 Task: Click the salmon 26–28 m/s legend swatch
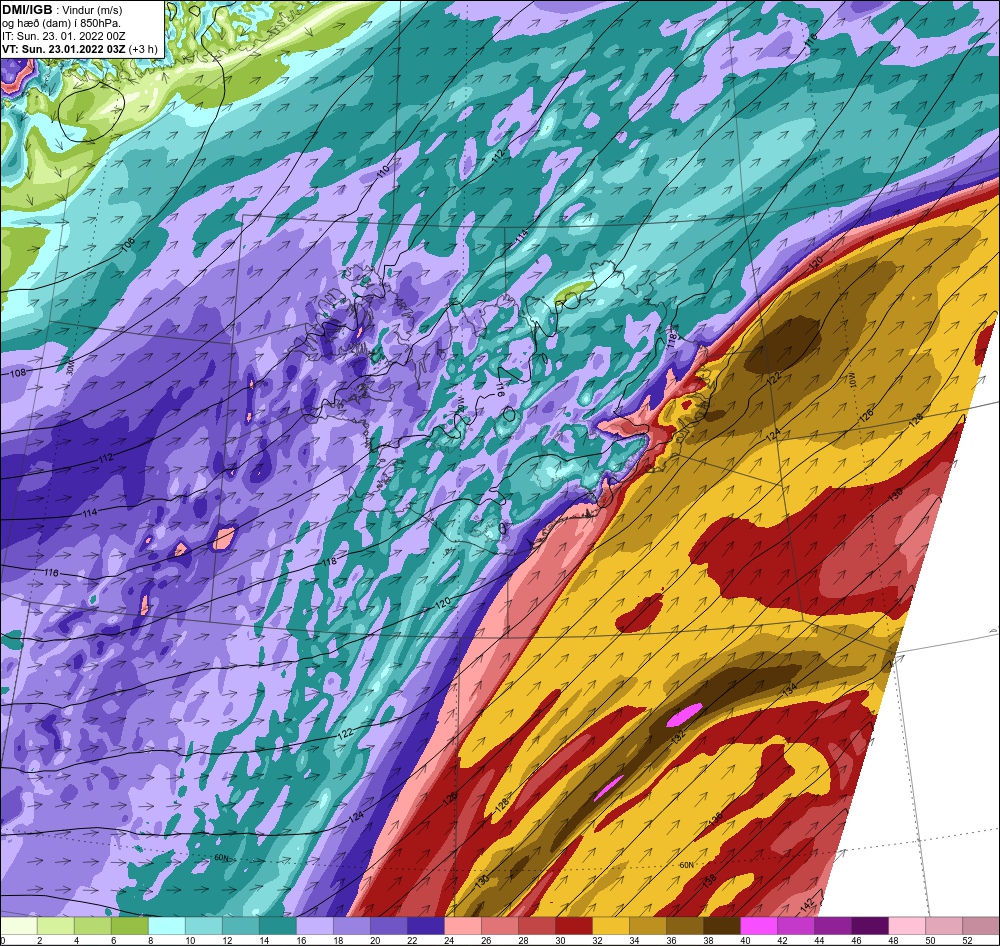[x=501, y=926]
